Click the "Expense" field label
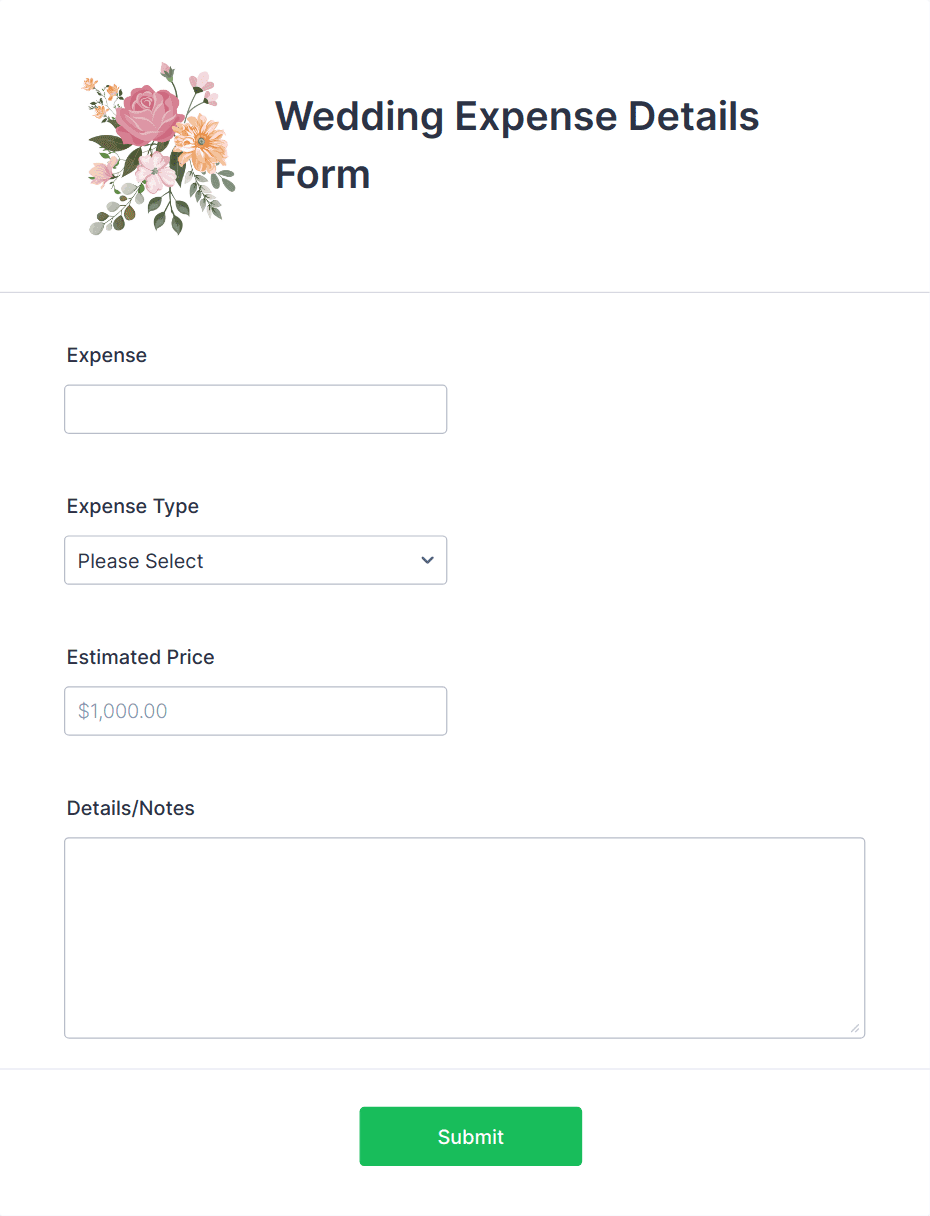 click(107, 355)
